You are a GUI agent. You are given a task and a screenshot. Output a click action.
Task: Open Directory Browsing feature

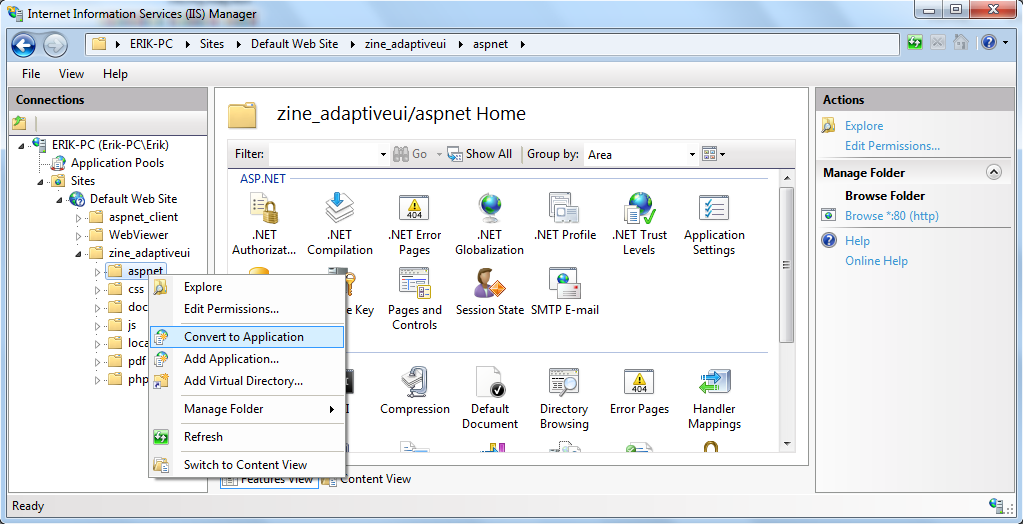(x=564, y=397)
